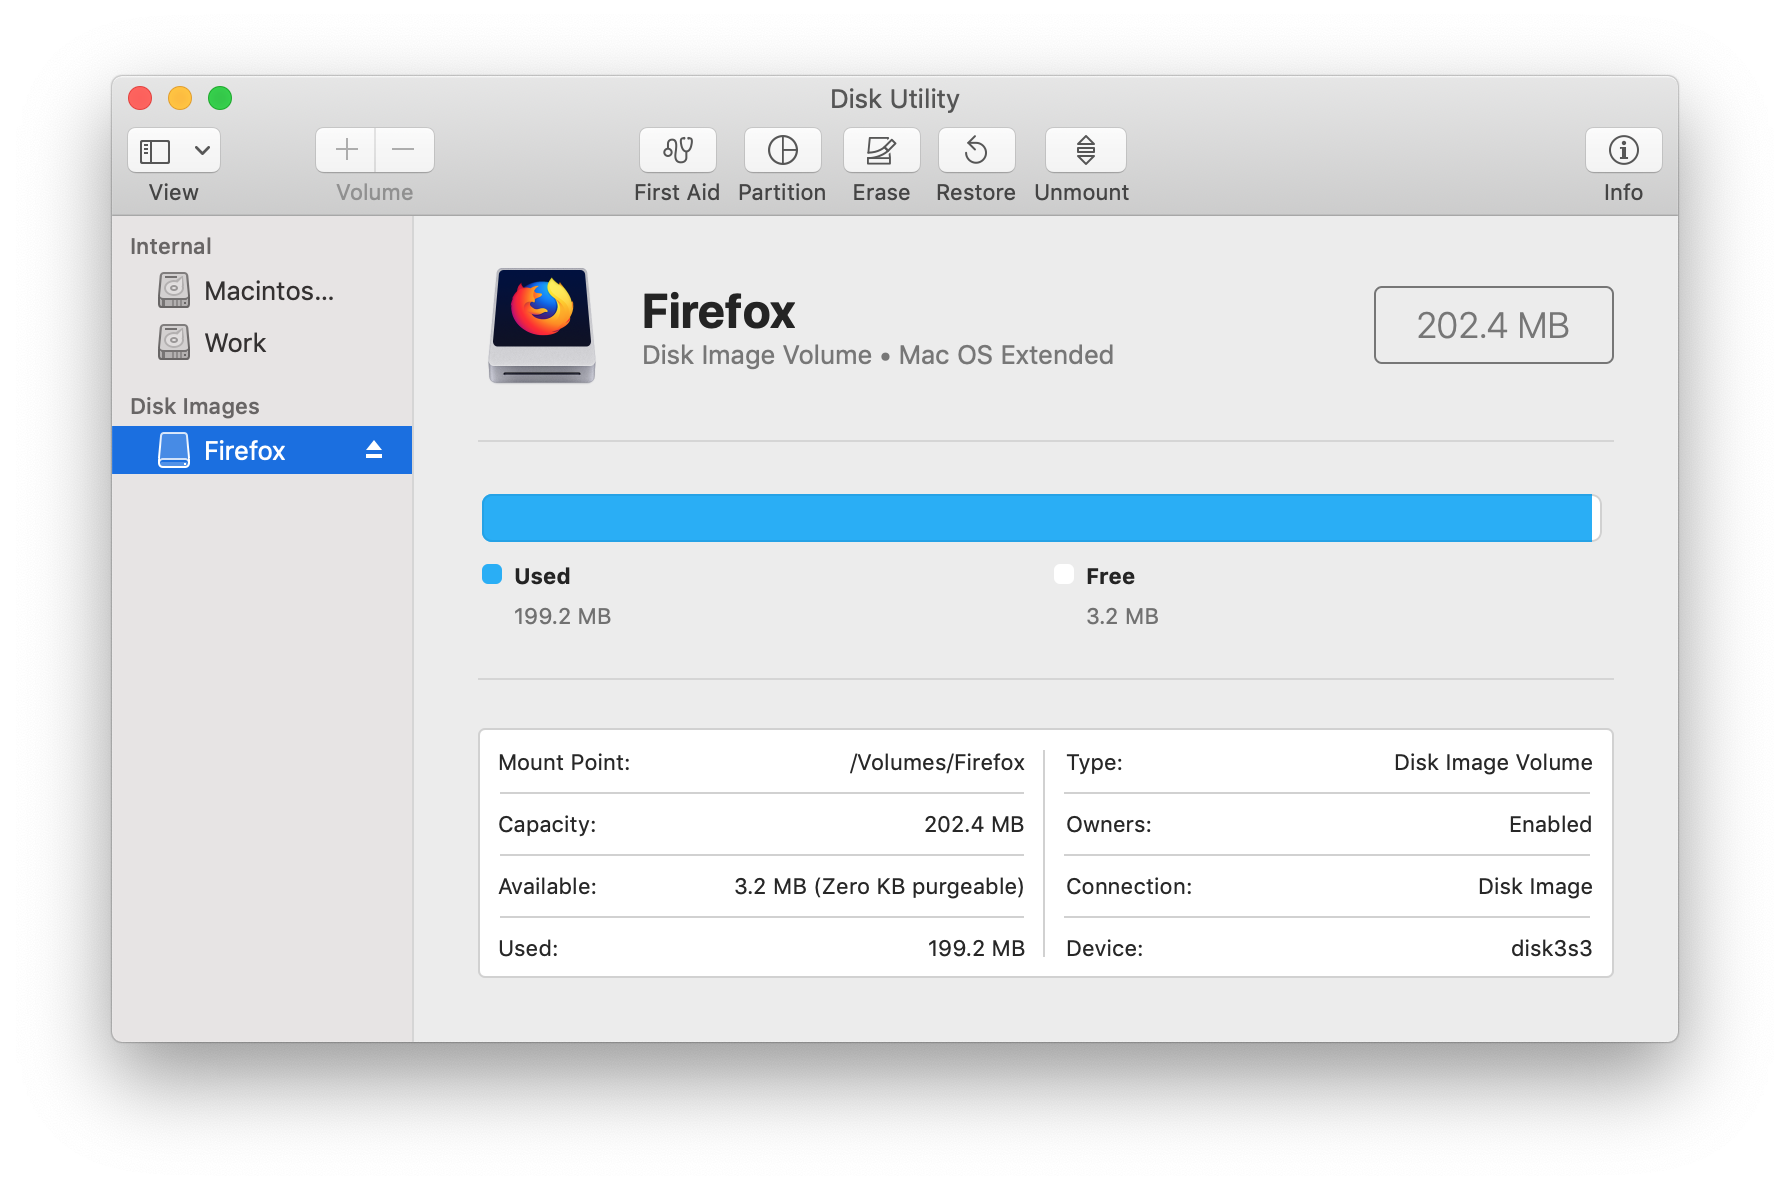Click the /Volumes/Firefox mount point value
Image resolution: width=1790 pixels, height=1190 pixels.
pos(937,763)
